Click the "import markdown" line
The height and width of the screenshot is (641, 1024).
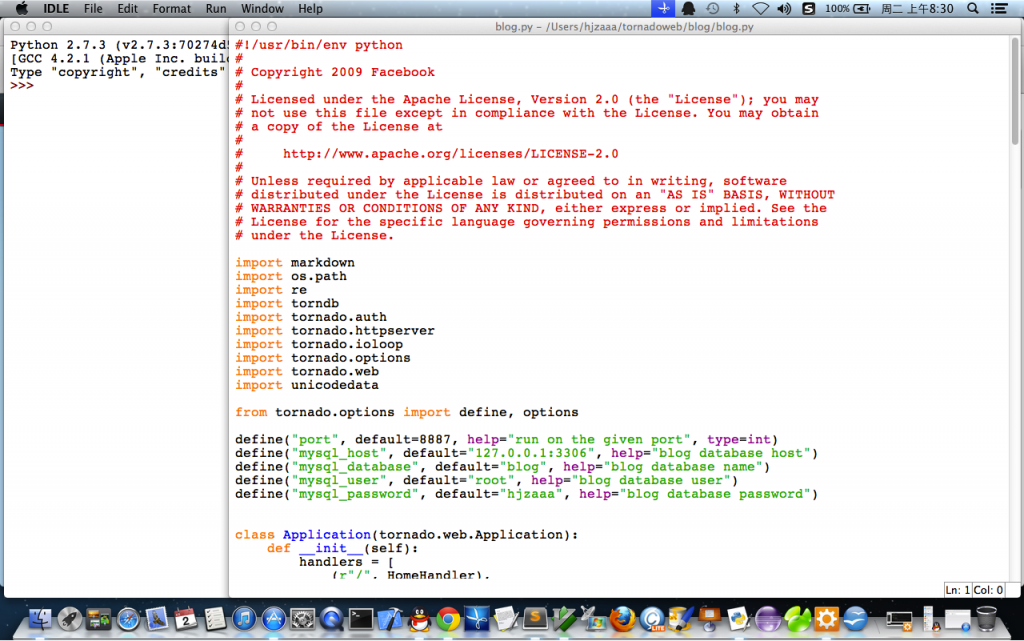(x=295, y=262)
